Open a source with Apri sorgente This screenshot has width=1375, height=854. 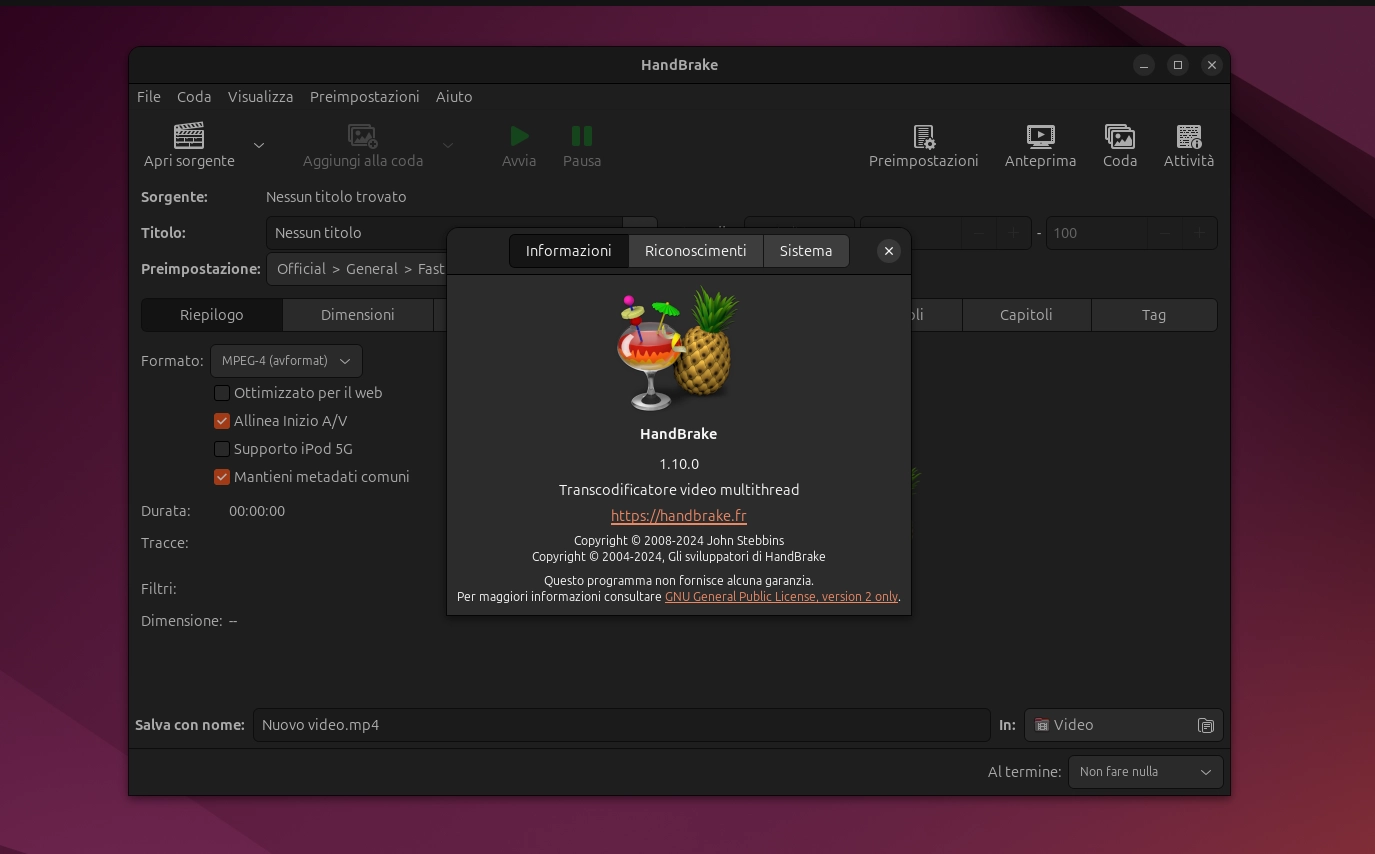click(188, 146)
